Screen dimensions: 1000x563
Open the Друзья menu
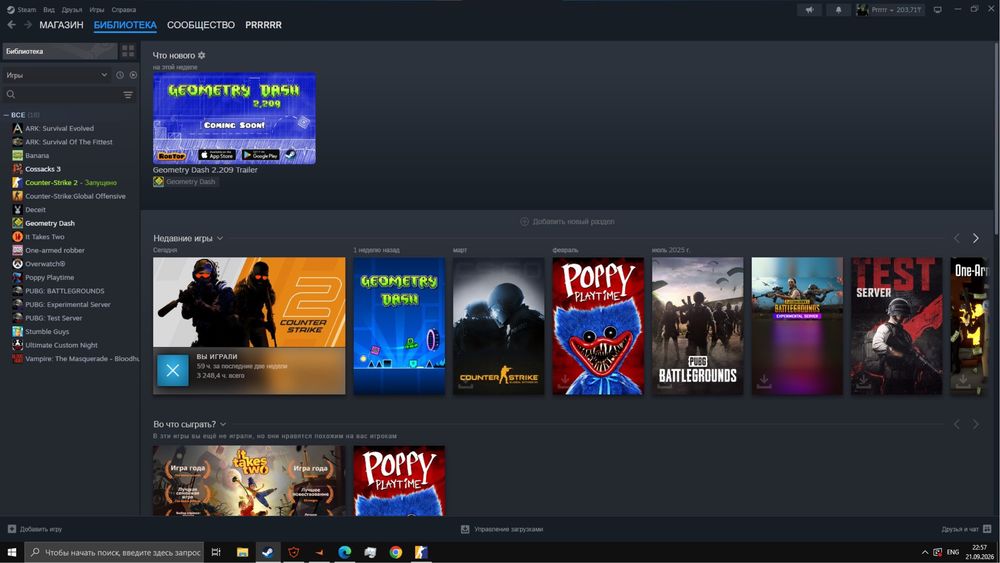pos(71,10)
